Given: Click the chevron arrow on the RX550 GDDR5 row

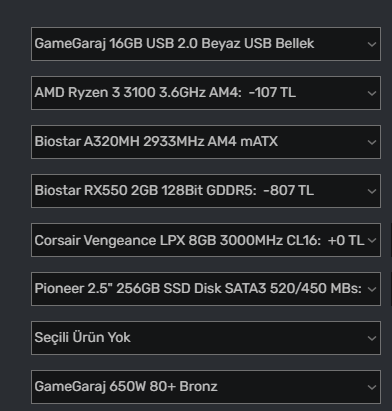Looking at the screenshot, I should (372, 191).
